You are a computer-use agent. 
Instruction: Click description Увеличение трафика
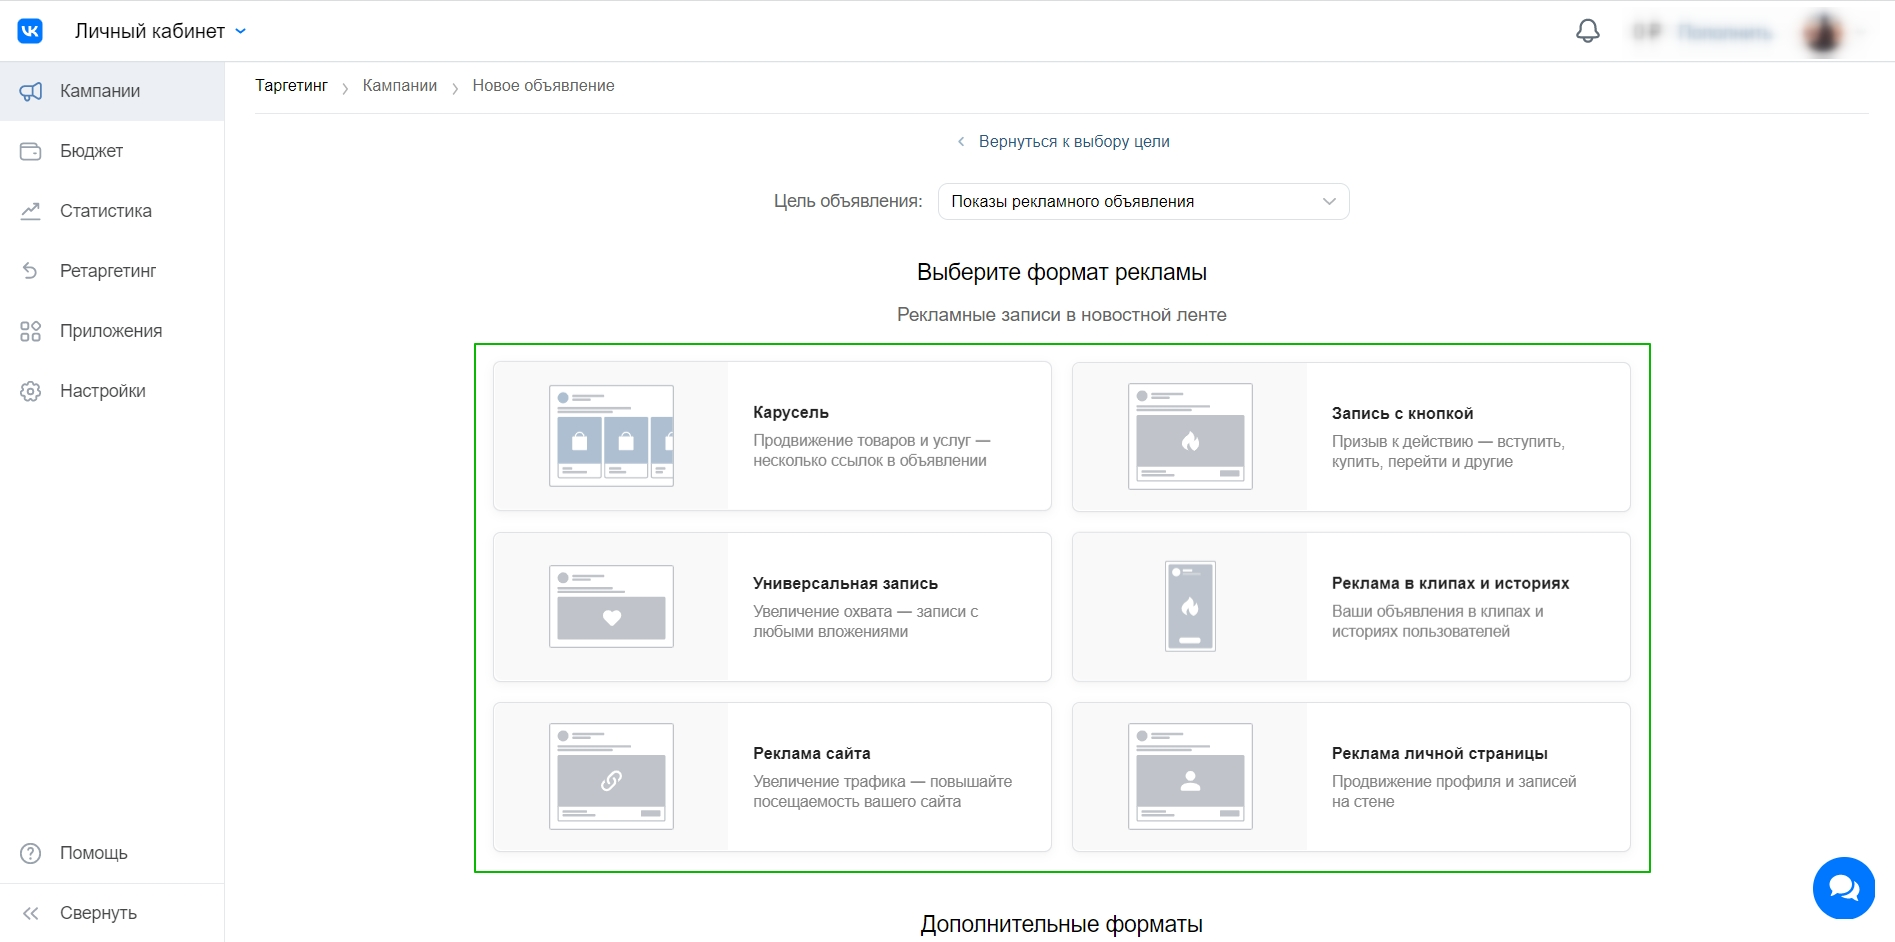tap(882, 792)
